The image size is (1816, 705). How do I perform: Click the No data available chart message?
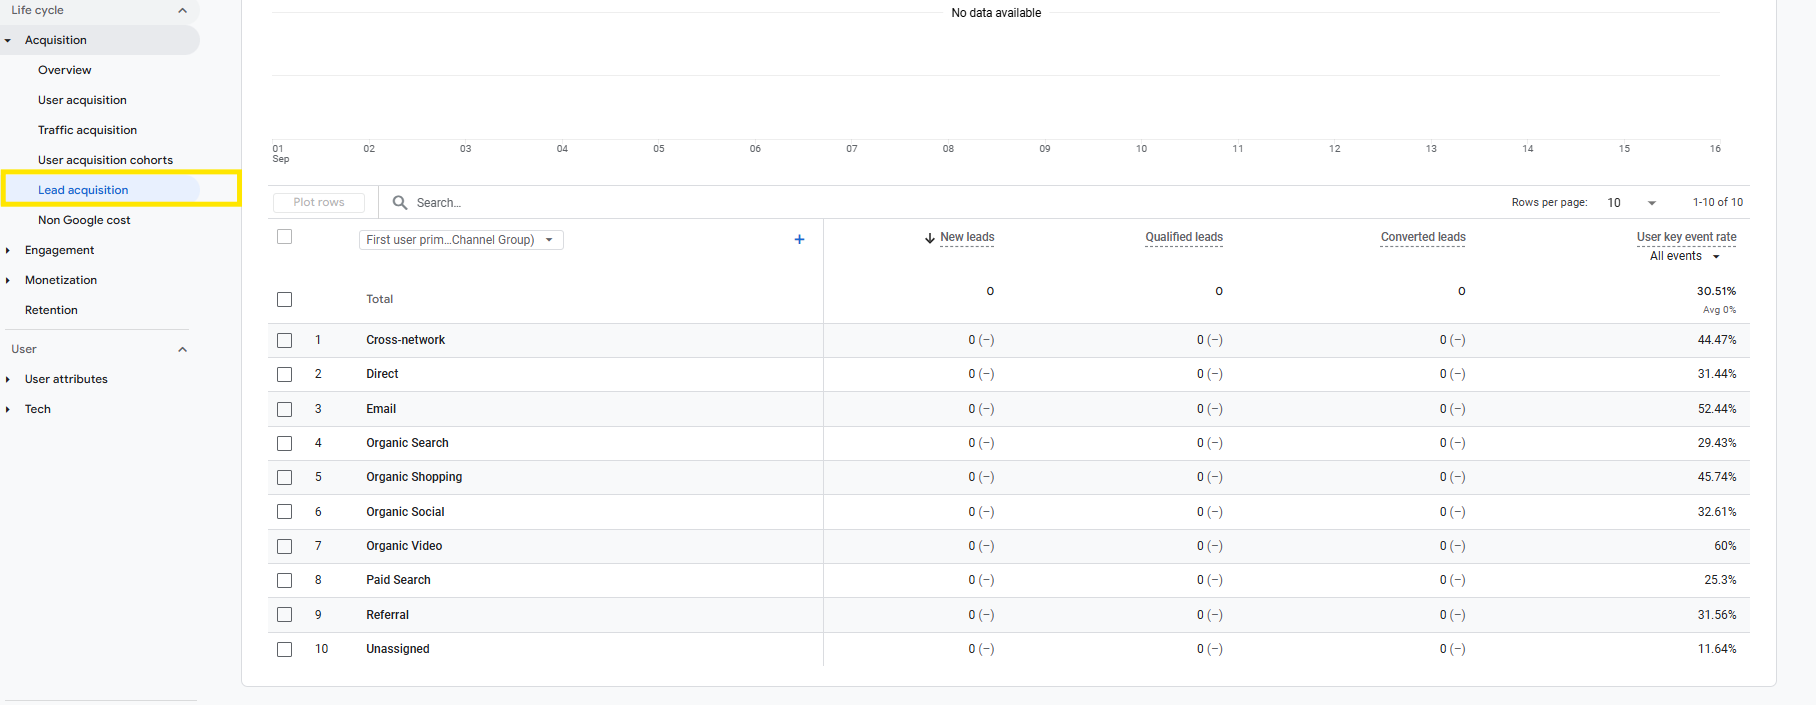(996, 13)
